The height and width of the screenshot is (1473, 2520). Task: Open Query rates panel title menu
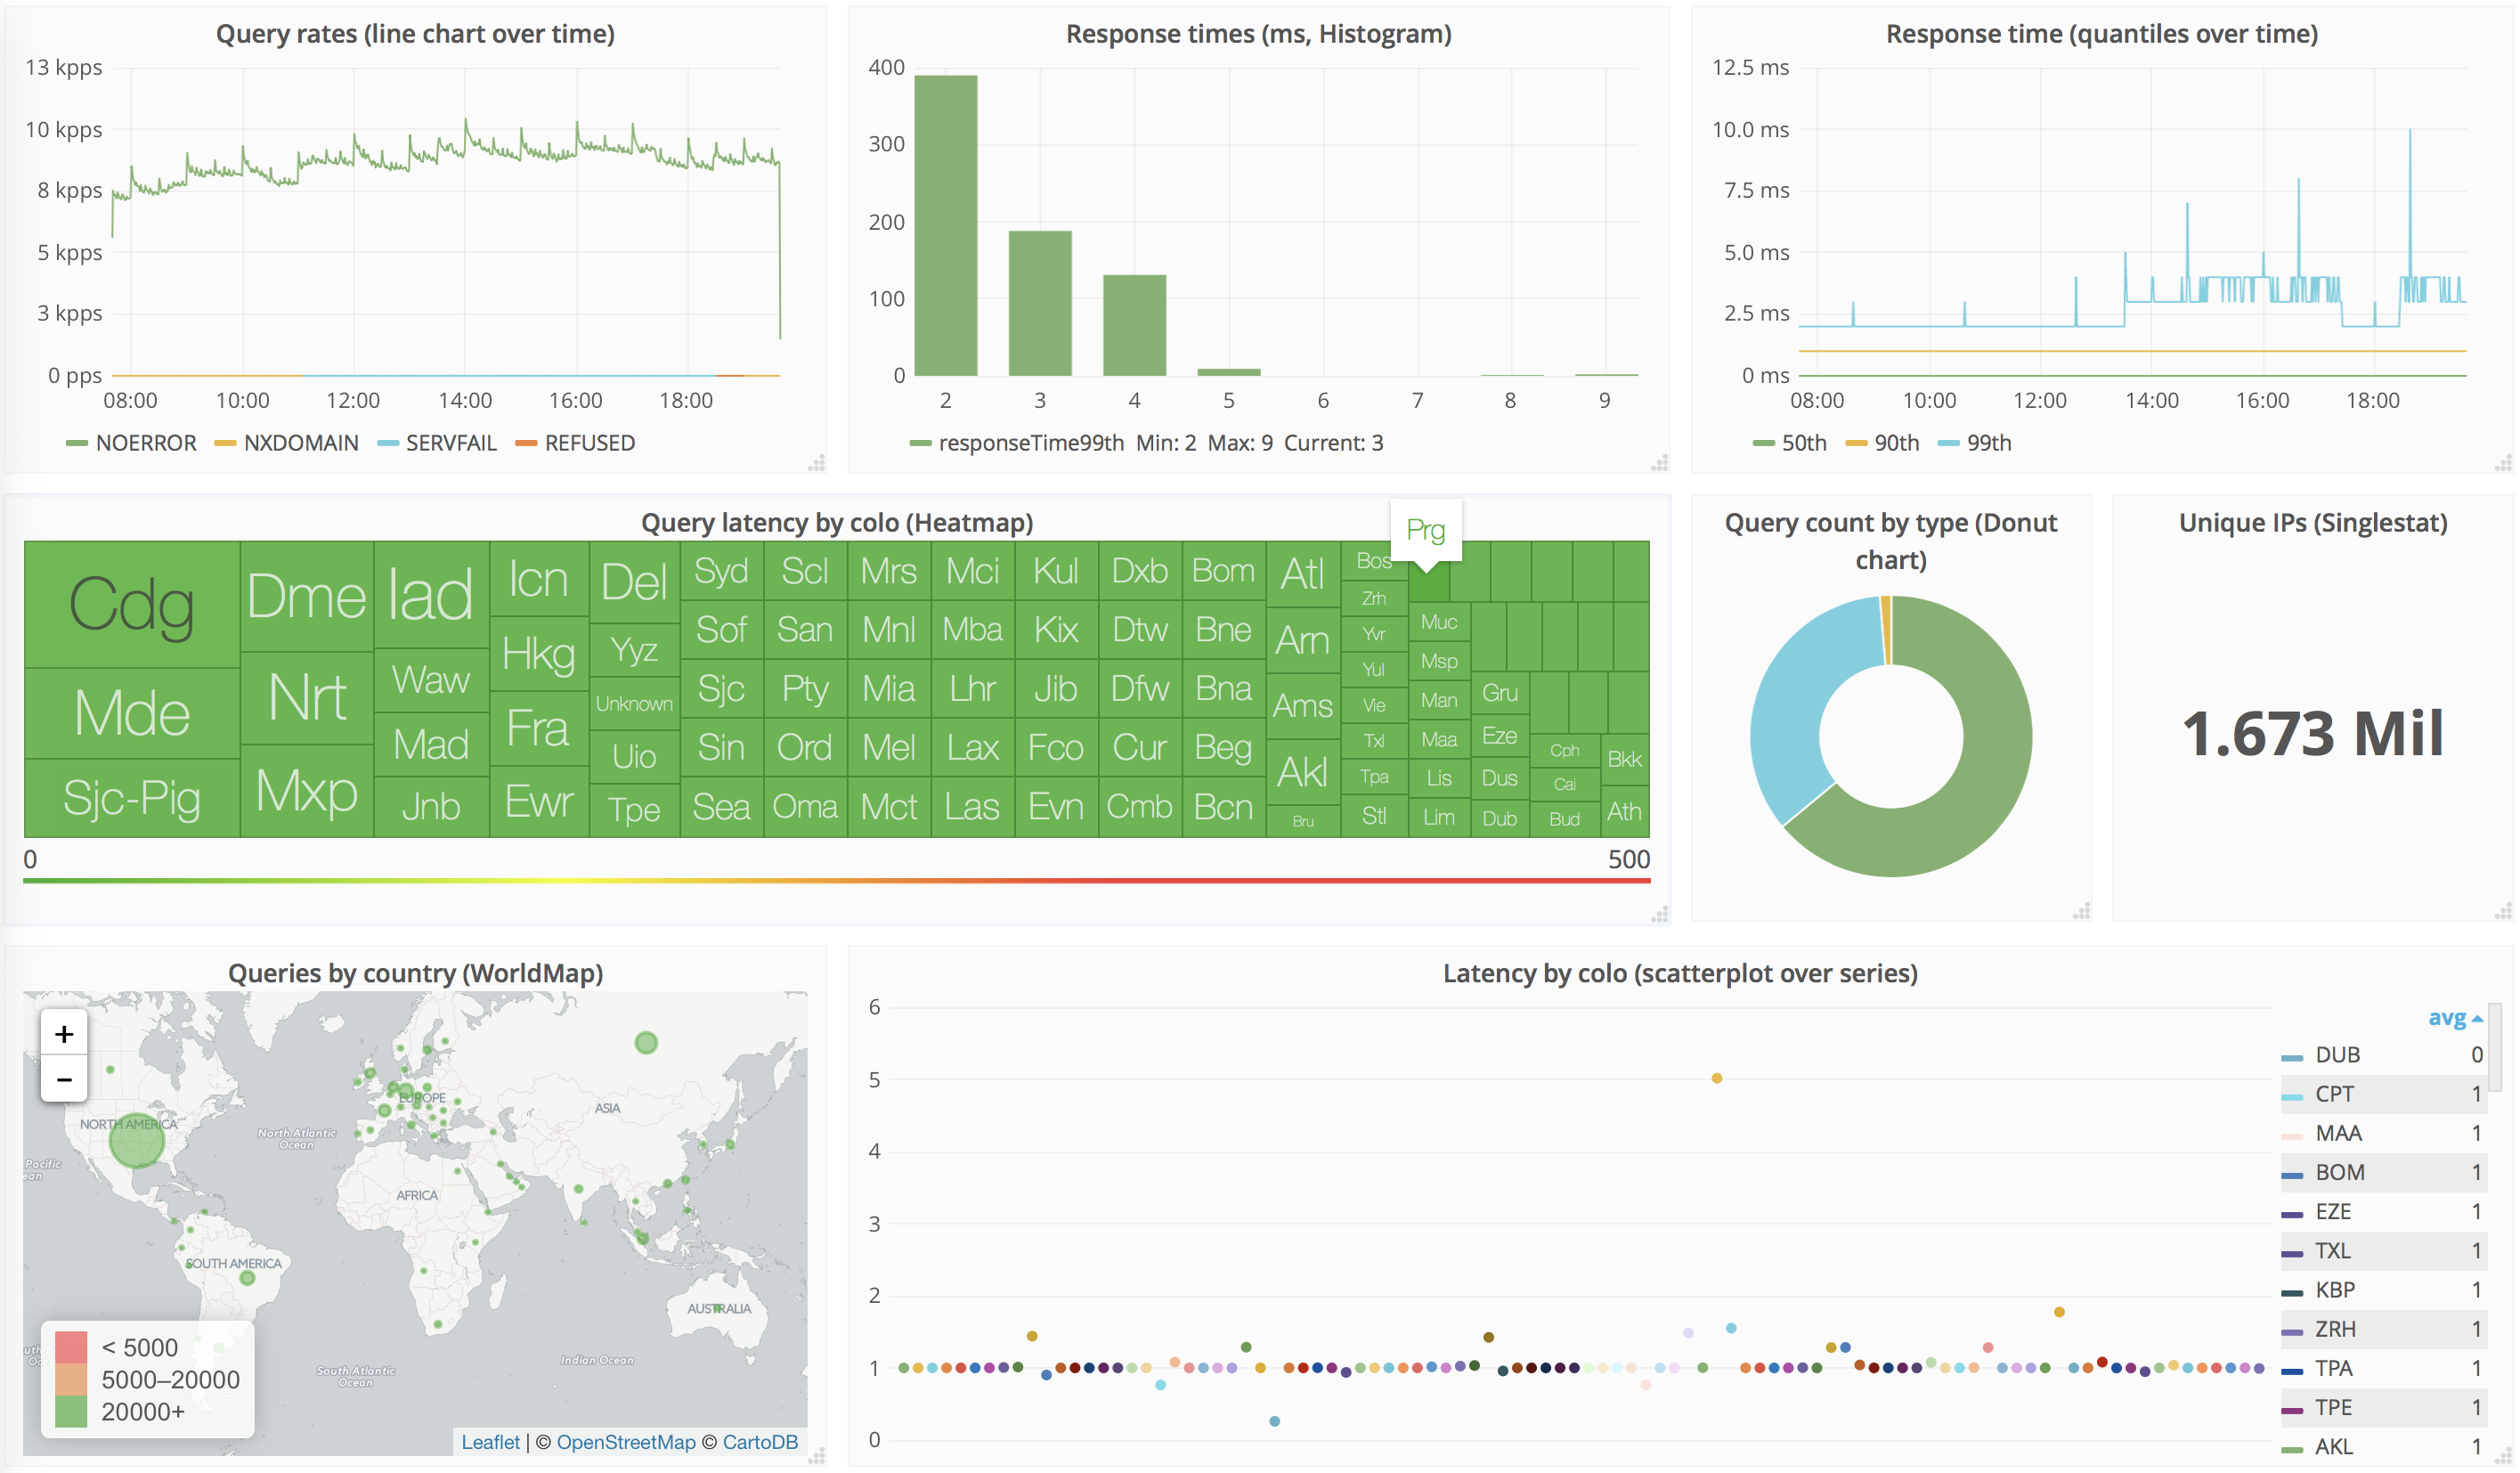point(415,34)
